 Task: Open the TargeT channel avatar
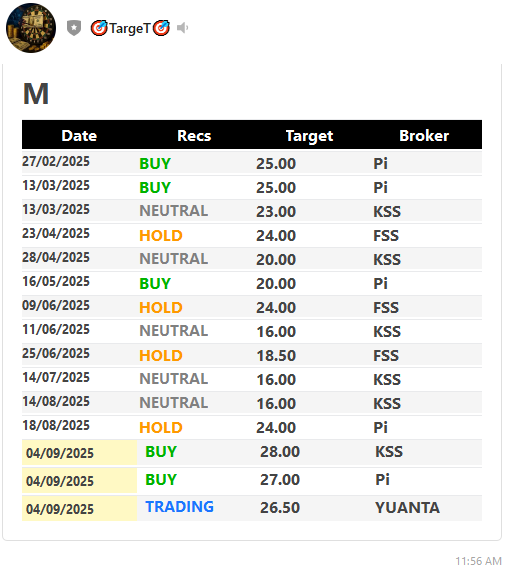pyautogui.click(x=31, y=28)
